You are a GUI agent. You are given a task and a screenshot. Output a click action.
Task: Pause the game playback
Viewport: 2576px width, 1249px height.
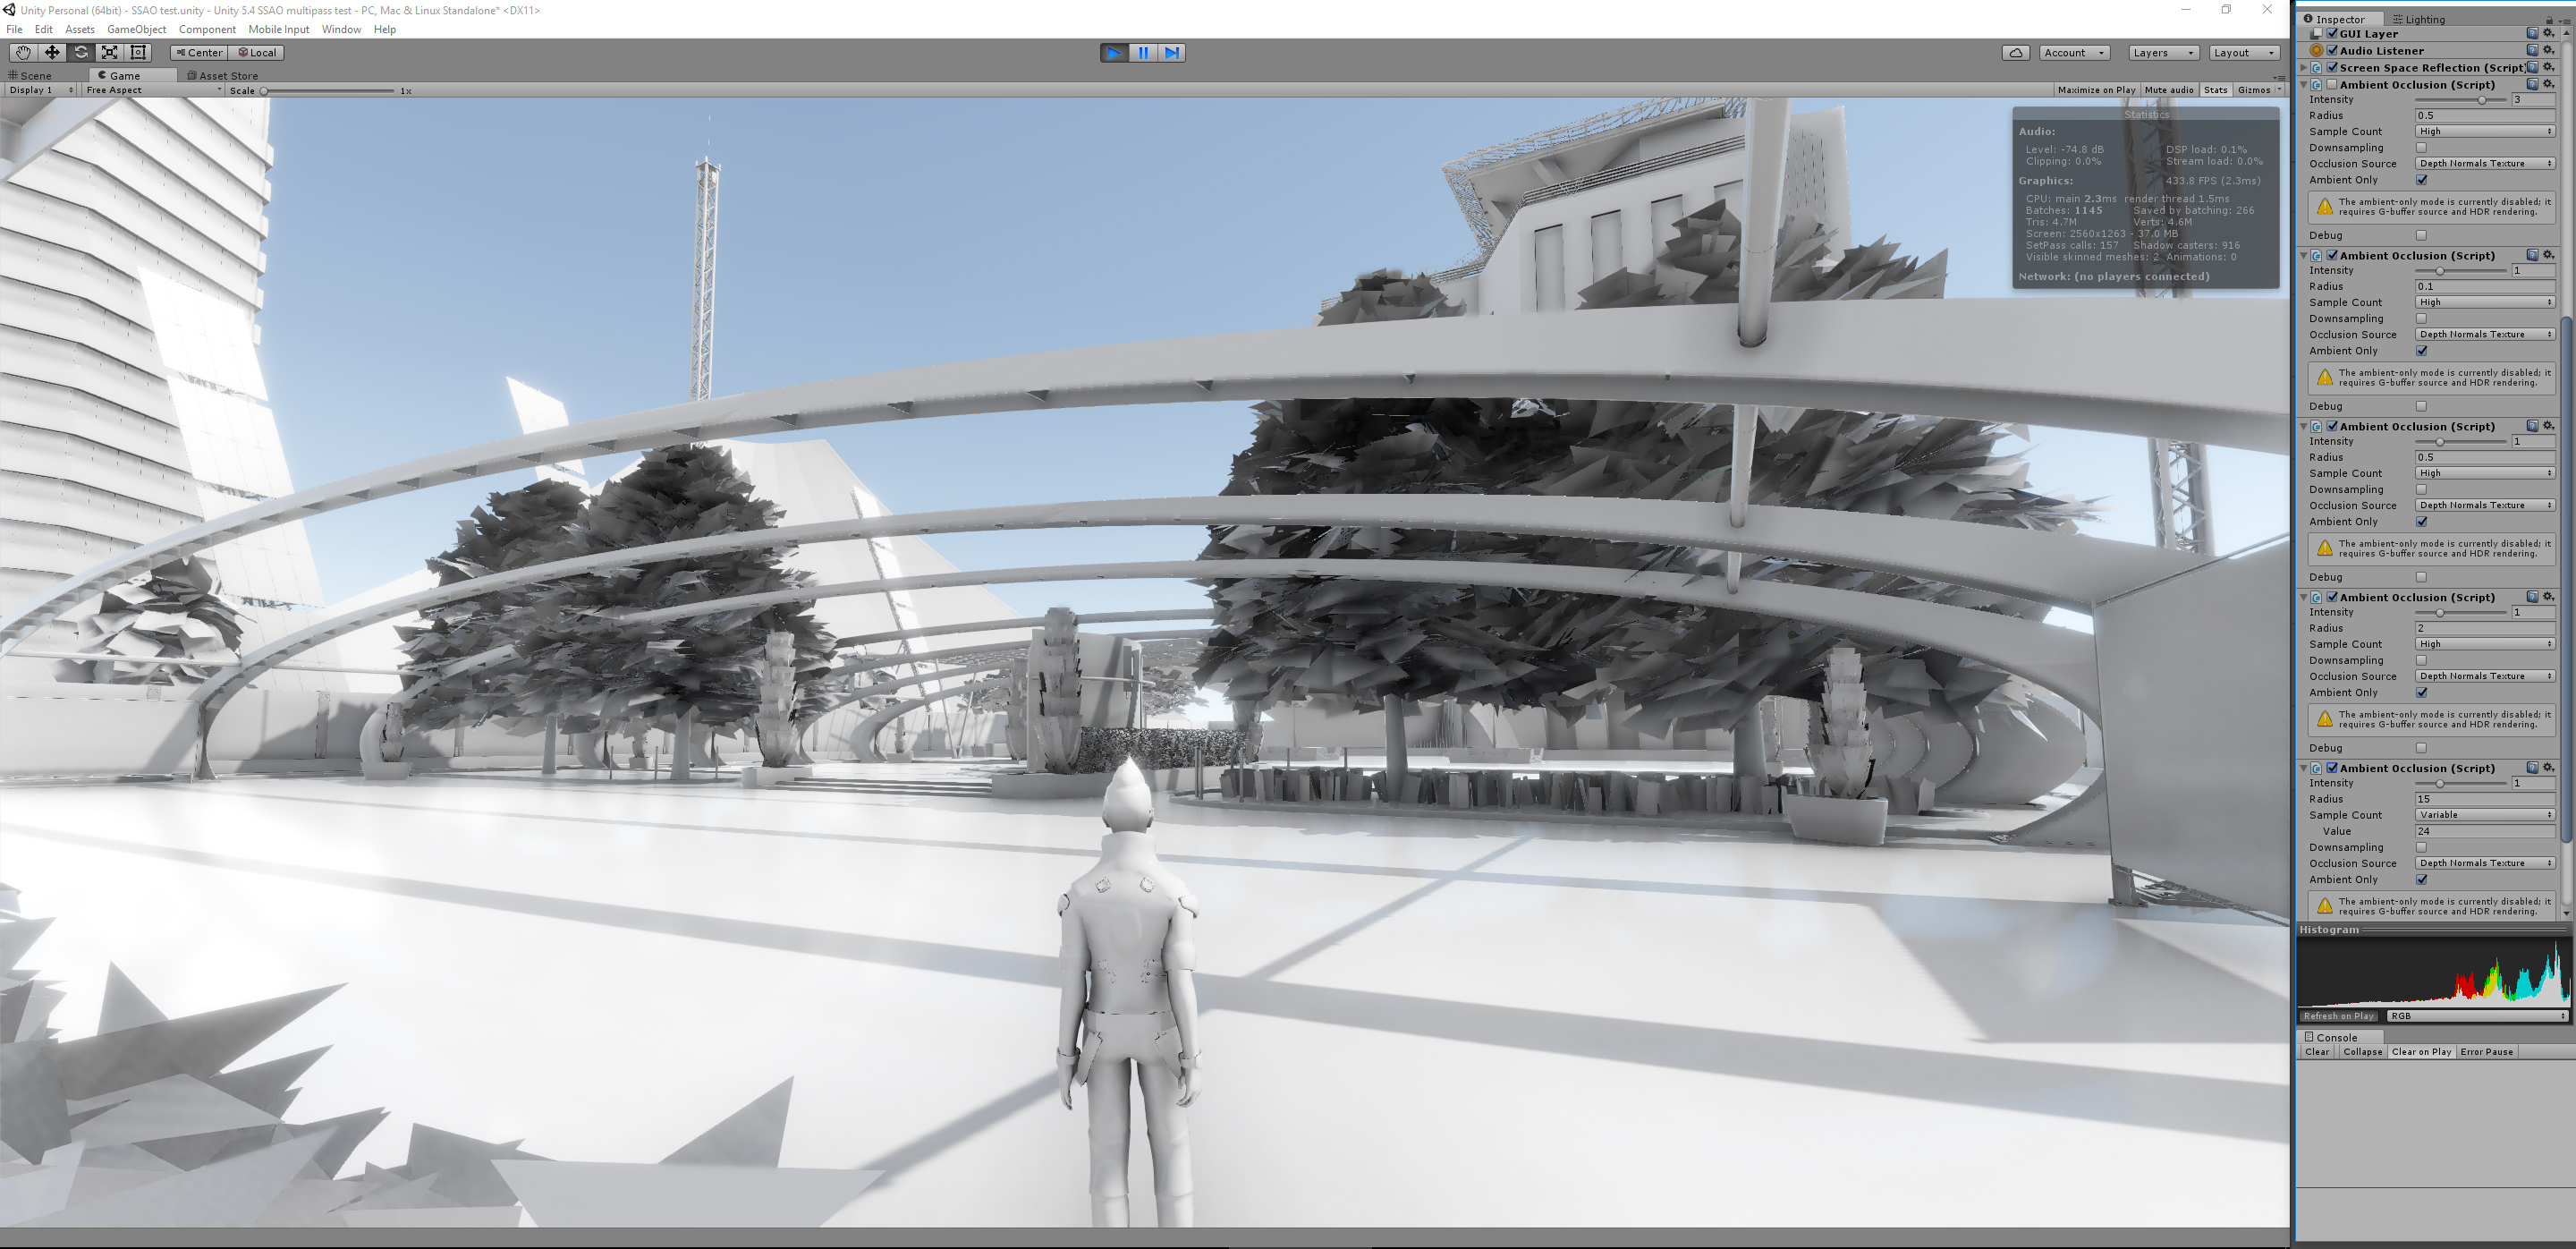tap(1142, 53)
